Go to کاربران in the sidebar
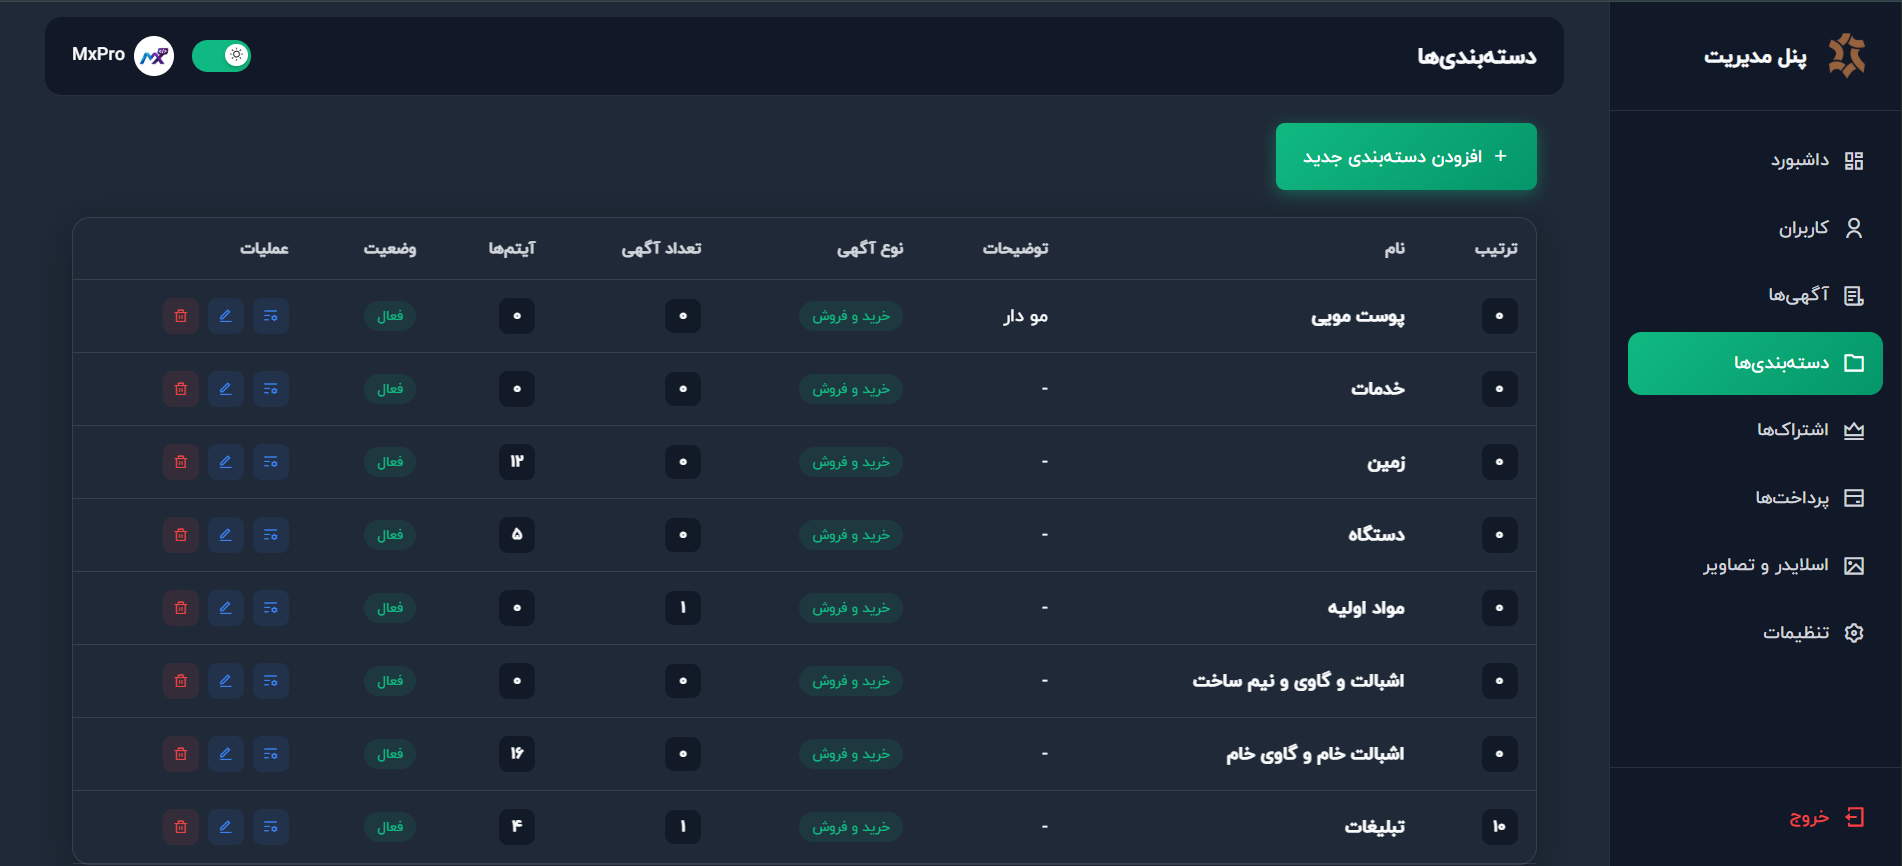The height and width of the screenshot is (866, 1902). 1756,228
